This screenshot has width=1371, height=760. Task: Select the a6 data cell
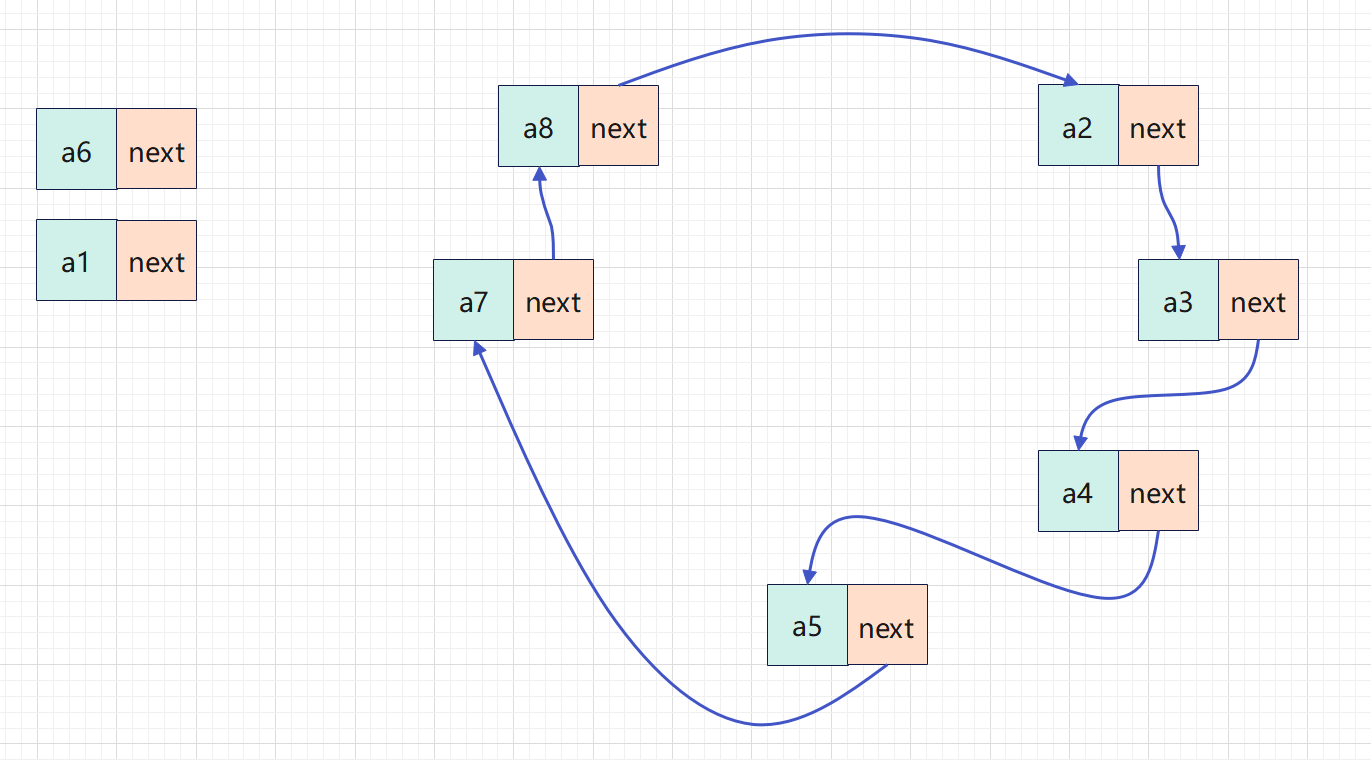click(x=77, y=149)
